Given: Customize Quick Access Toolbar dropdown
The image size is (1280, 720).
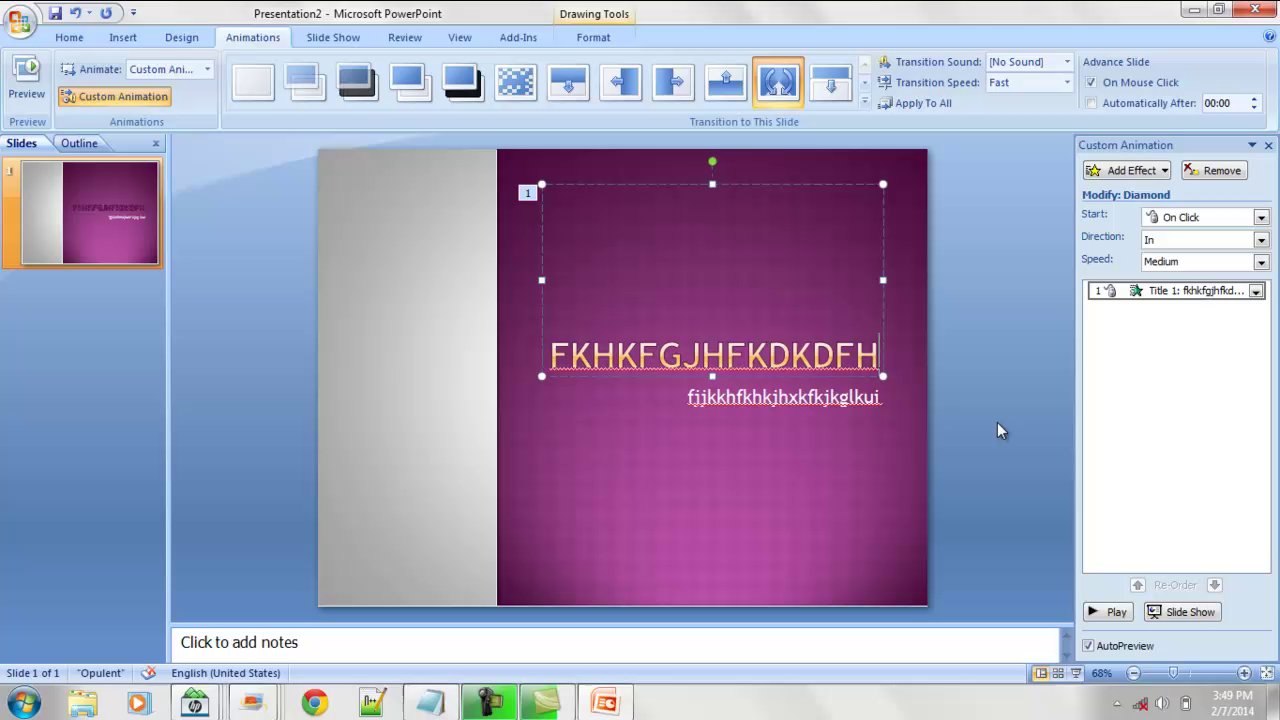Looking at the screenshot, I should tap(133, 13).
